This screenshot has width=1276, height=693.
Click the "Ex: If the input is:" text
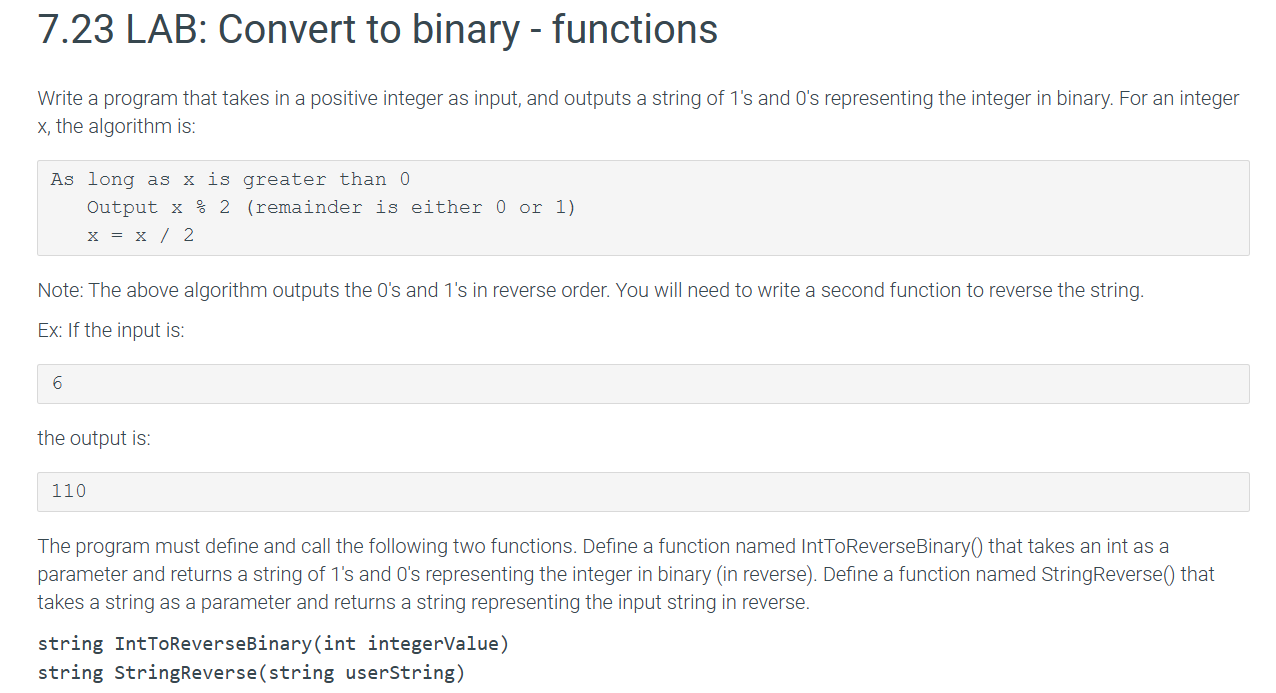[x=111, y=331]
